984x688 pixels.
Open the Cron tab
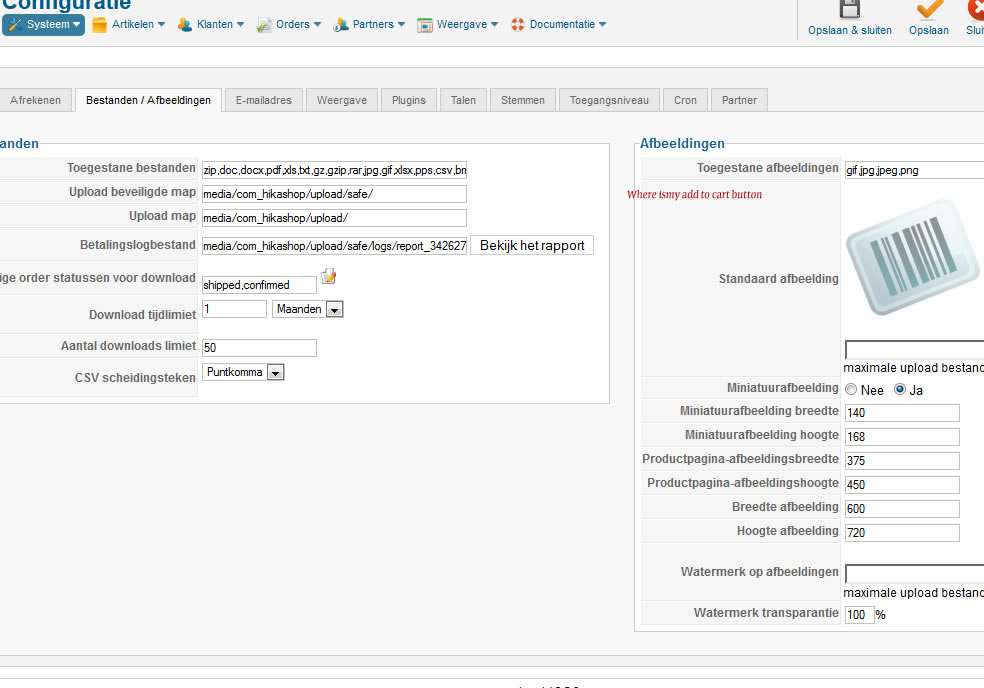point(685,100)
